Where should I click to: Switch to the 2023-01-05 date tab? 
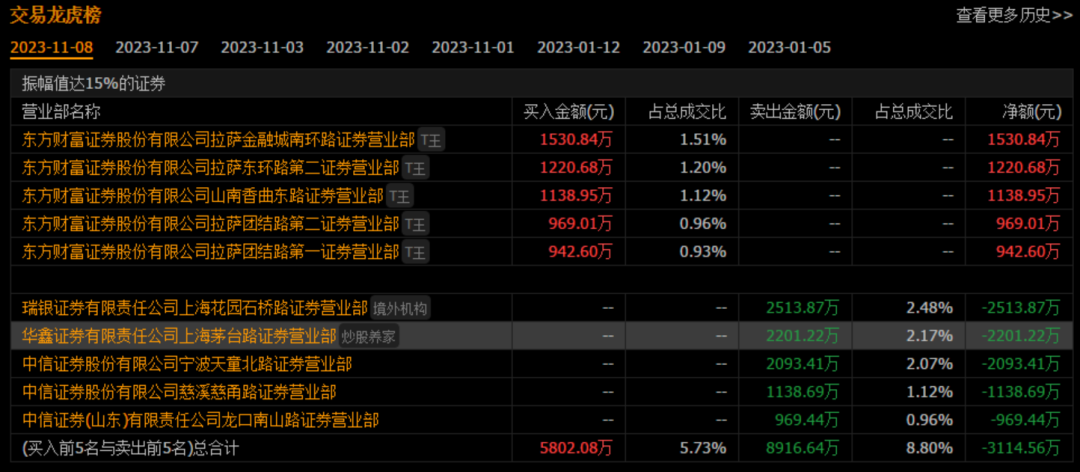pos(789,48)
